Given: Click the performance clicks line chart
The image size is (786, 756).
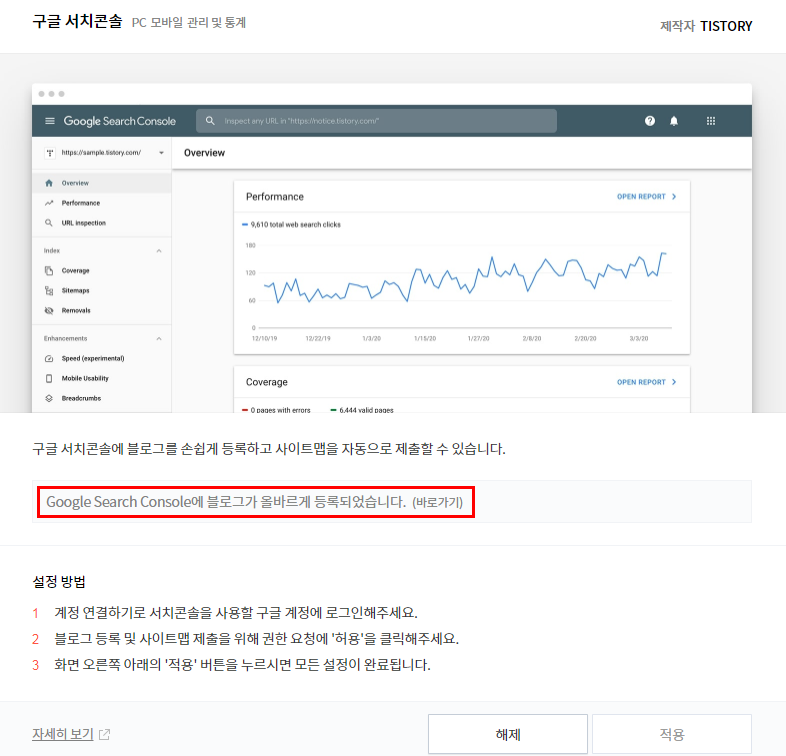Looking at the screenshot, I should click(x=465, y=279).
